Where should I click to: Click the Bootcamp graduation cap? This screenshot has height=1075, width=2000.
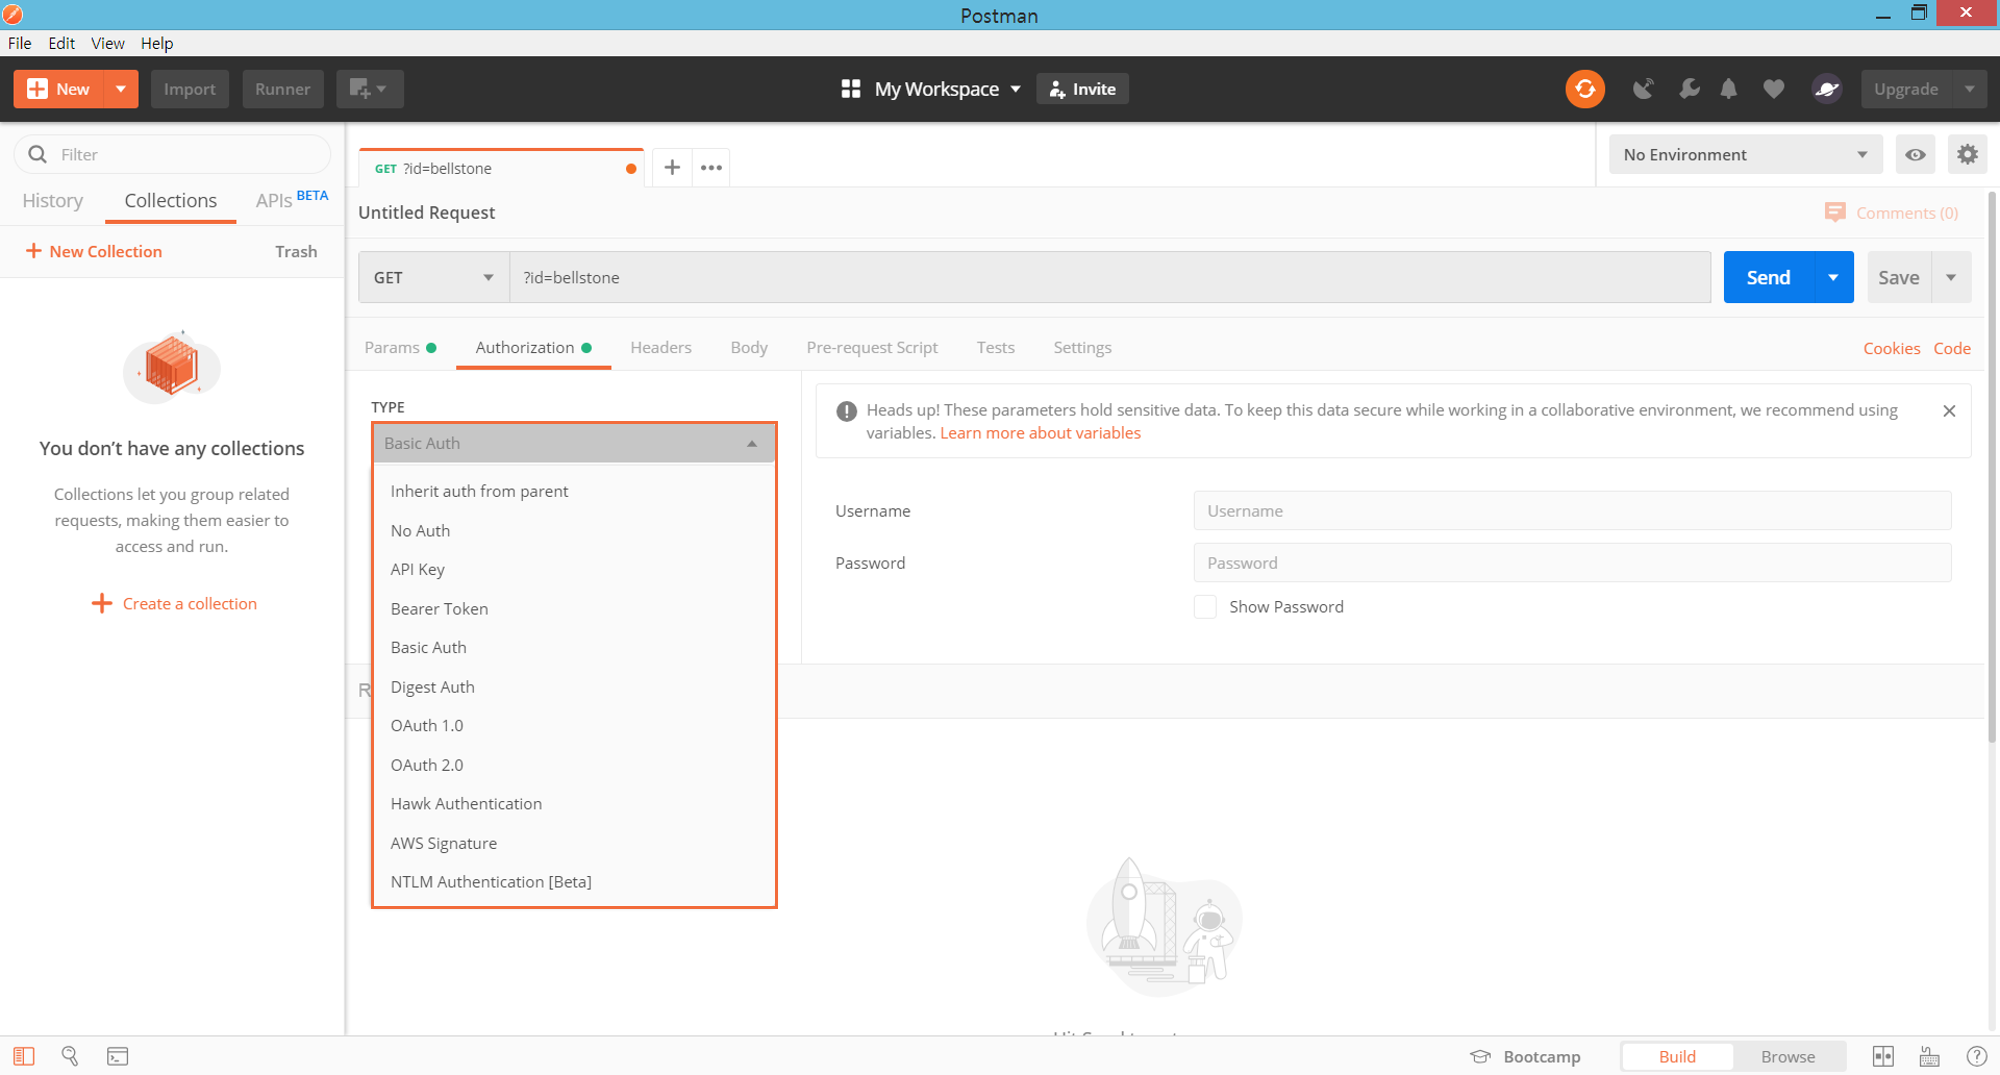(x=1480, y=1056)
